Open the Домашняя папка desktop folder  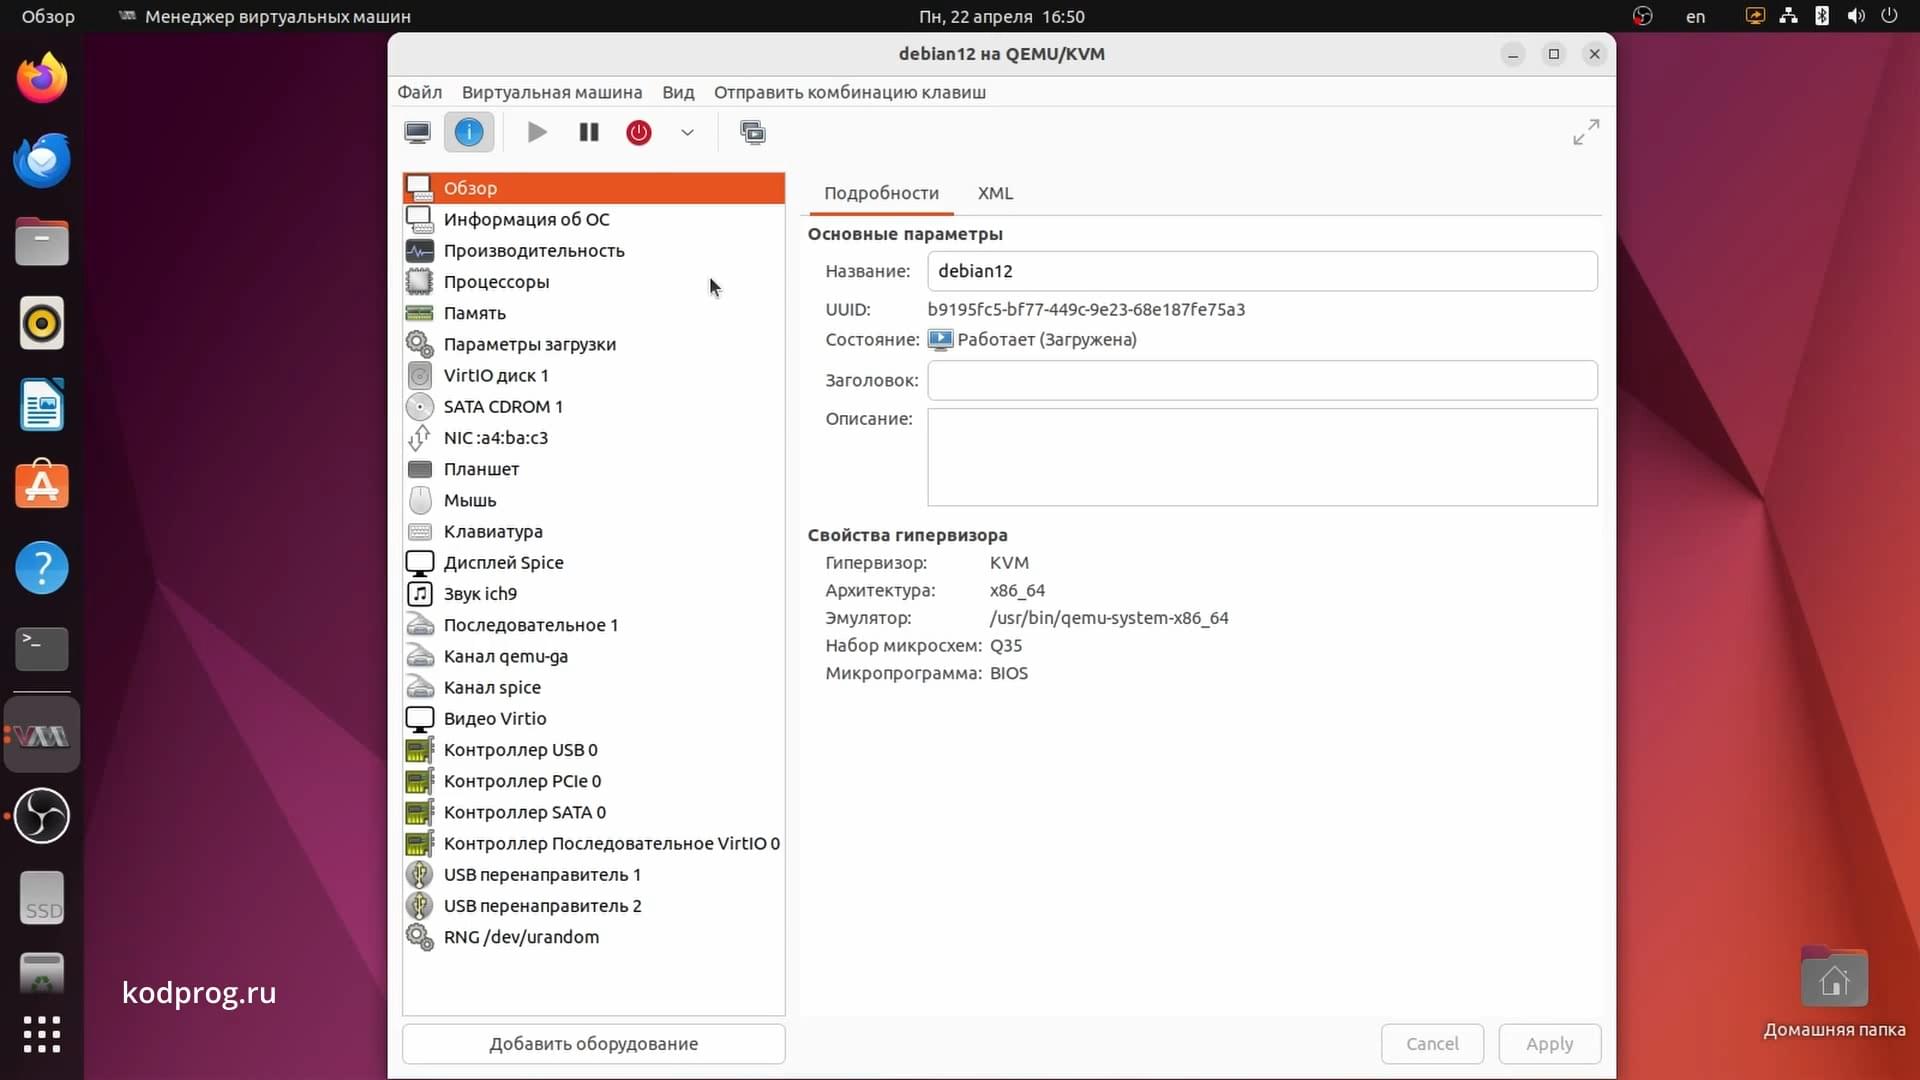tap(1834, 993)
